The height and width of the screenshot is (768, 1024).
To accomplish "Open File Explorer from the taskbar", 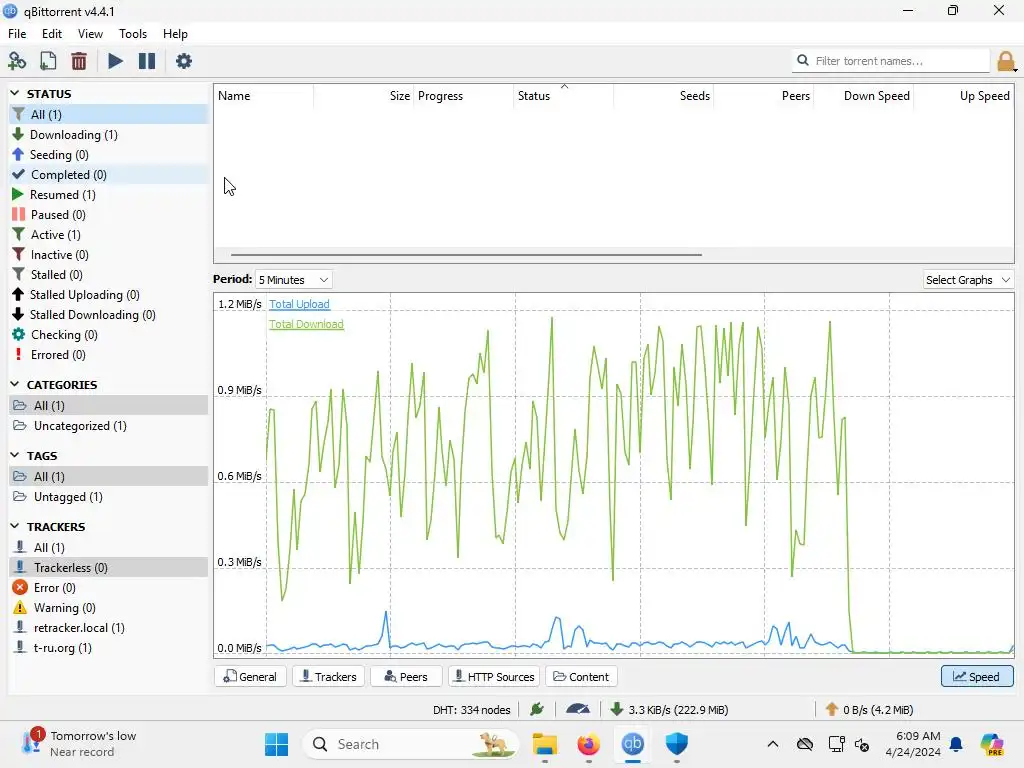I will click(545, 744).
